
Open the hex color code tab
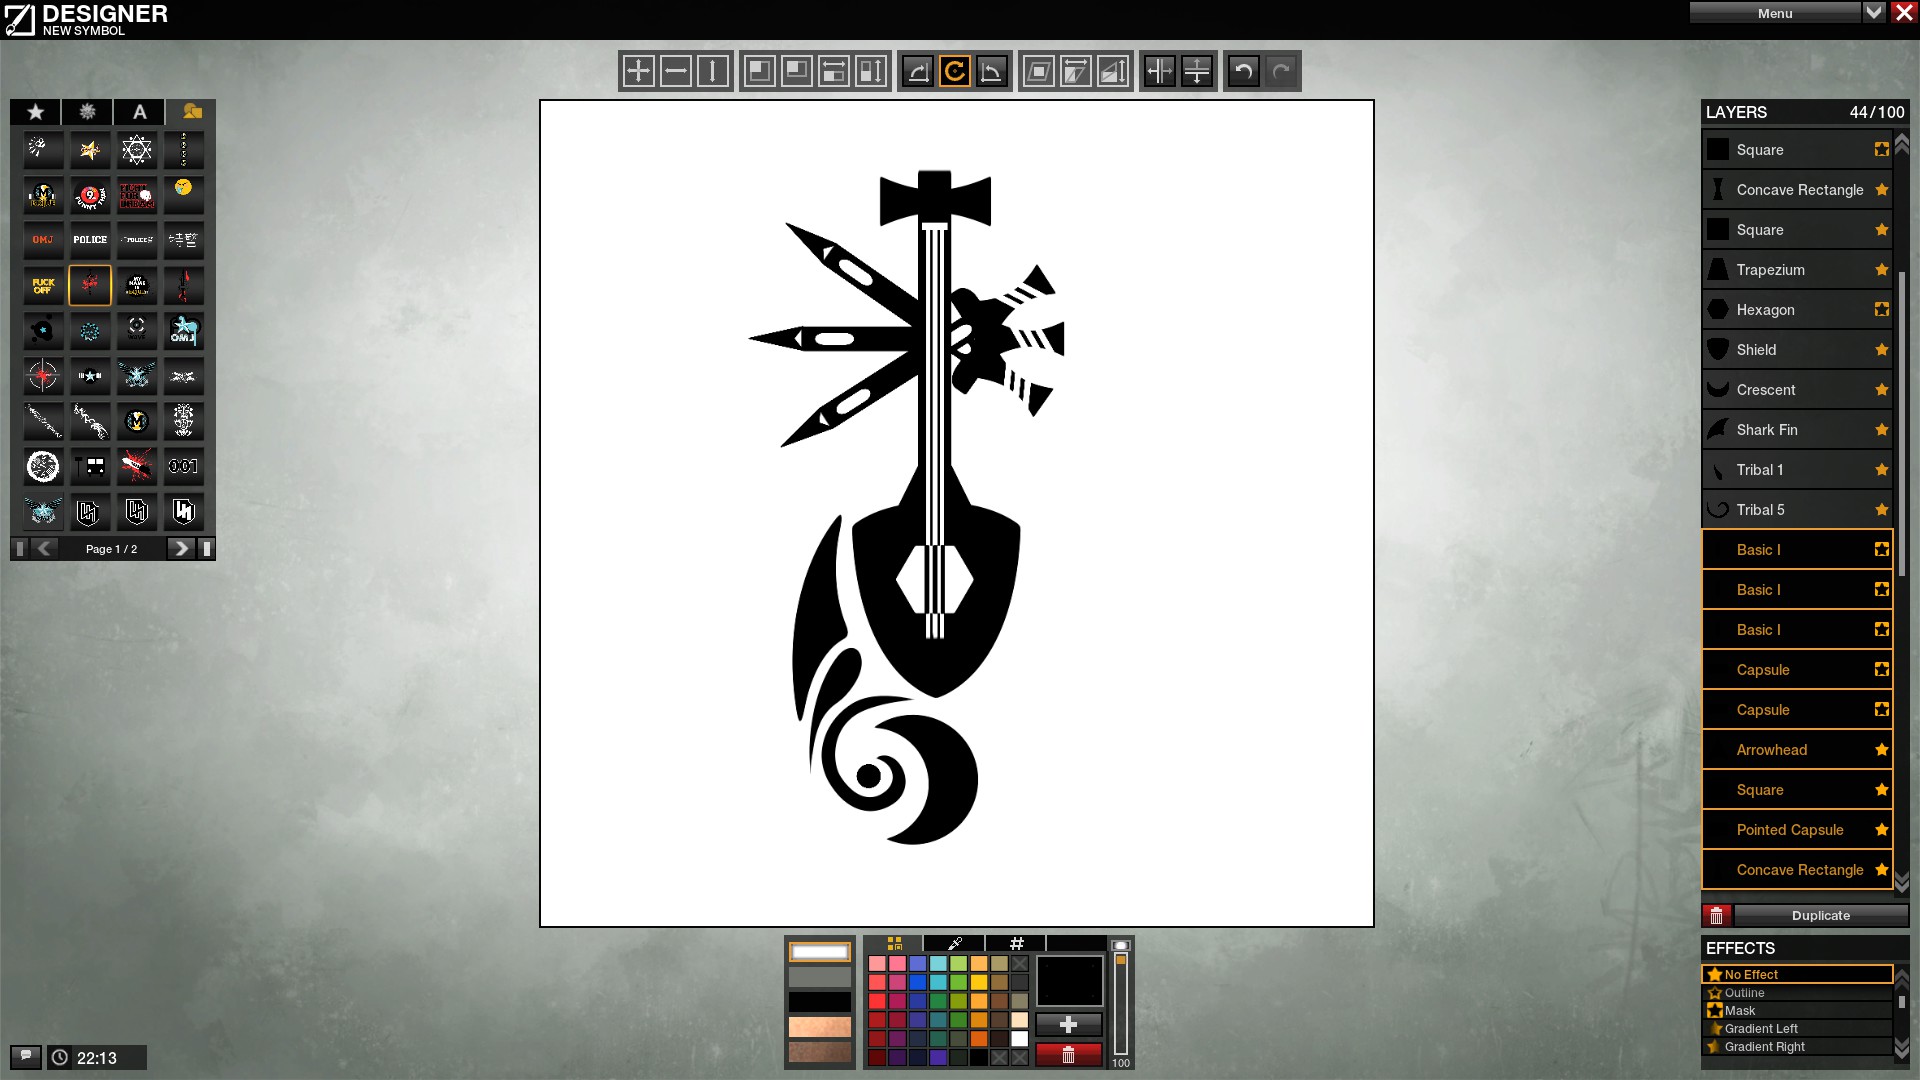click(x=1016, y=943)
